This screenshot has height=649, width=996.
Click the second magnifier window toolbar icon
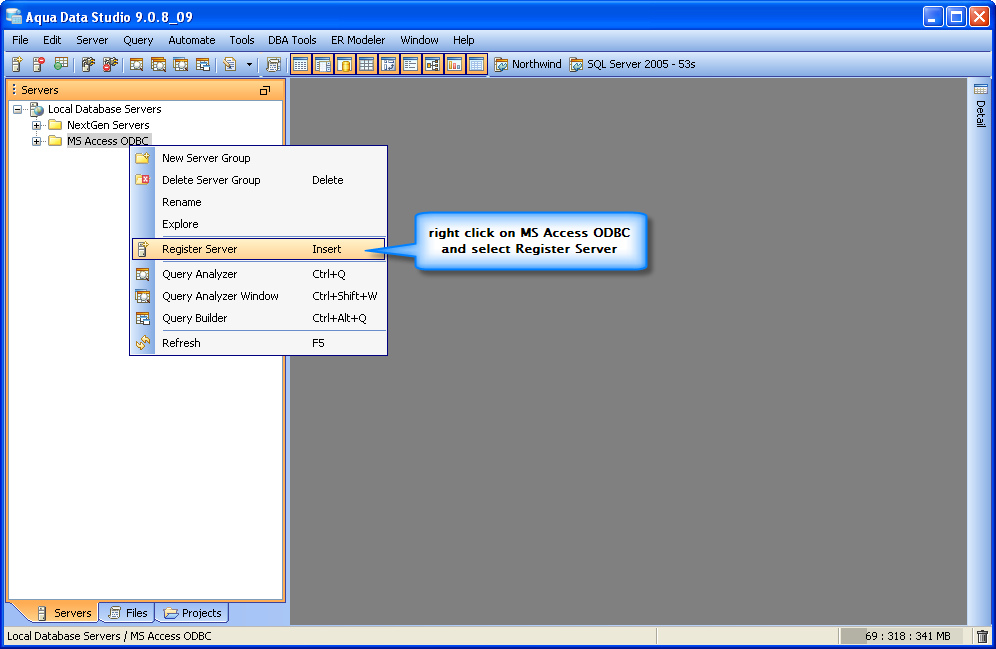[x=158, y=64]
